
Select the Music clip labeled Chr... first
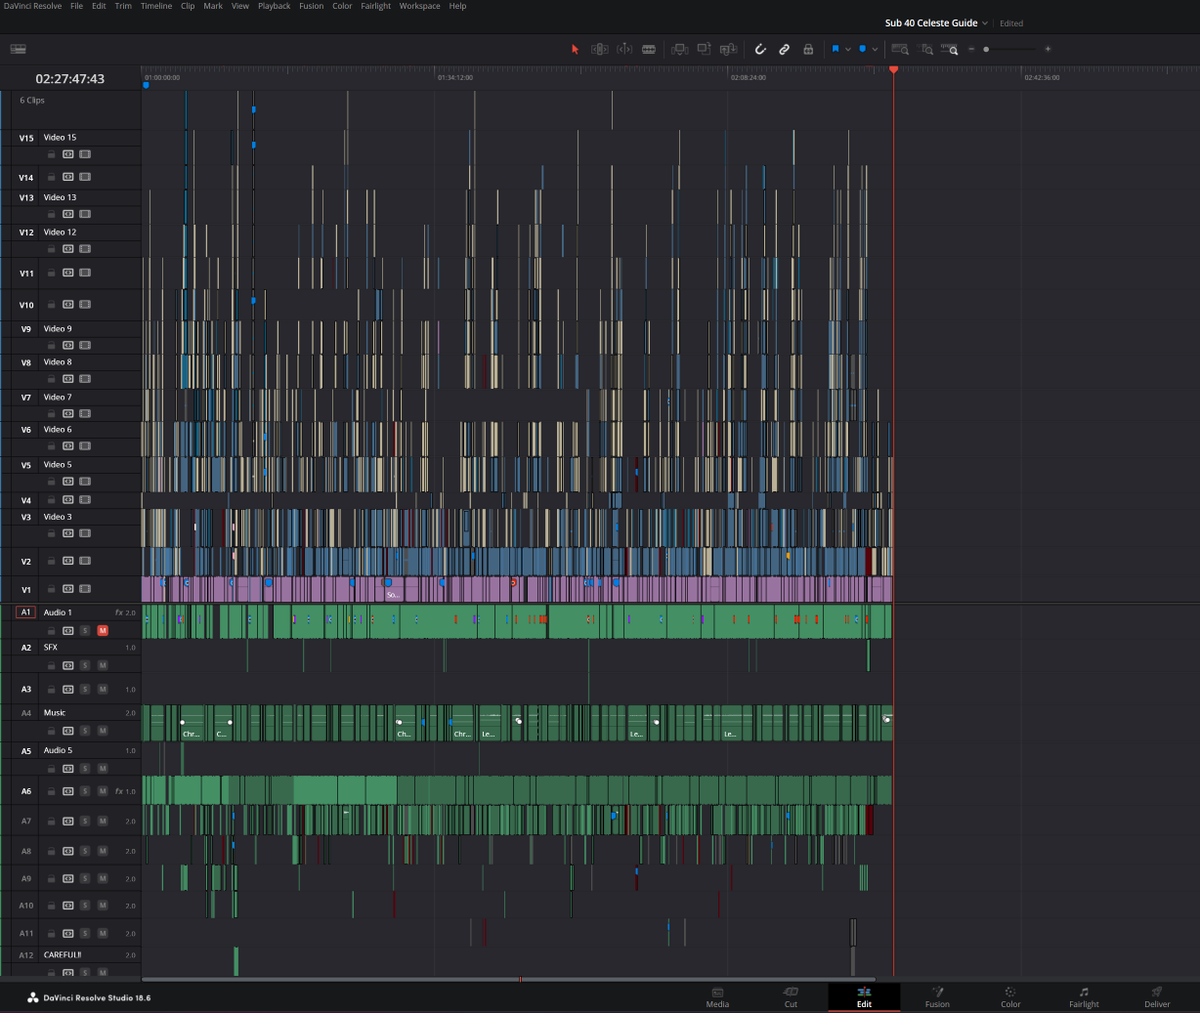[x=191, y=723]
